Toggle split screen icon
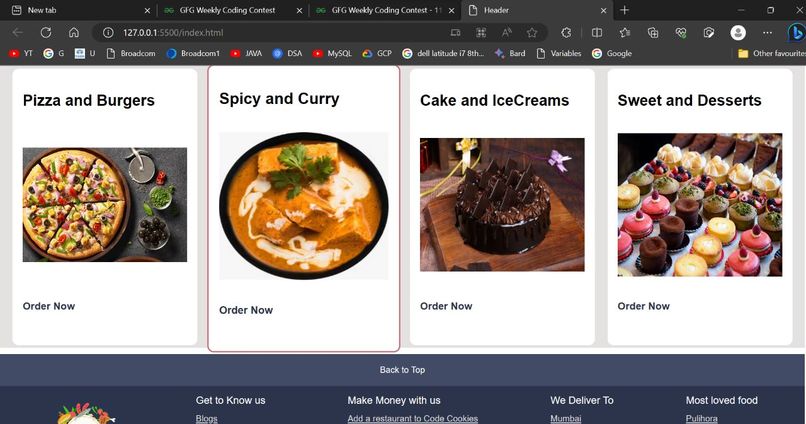Viewport: 806px width, 424px height. tap(597, 32)
